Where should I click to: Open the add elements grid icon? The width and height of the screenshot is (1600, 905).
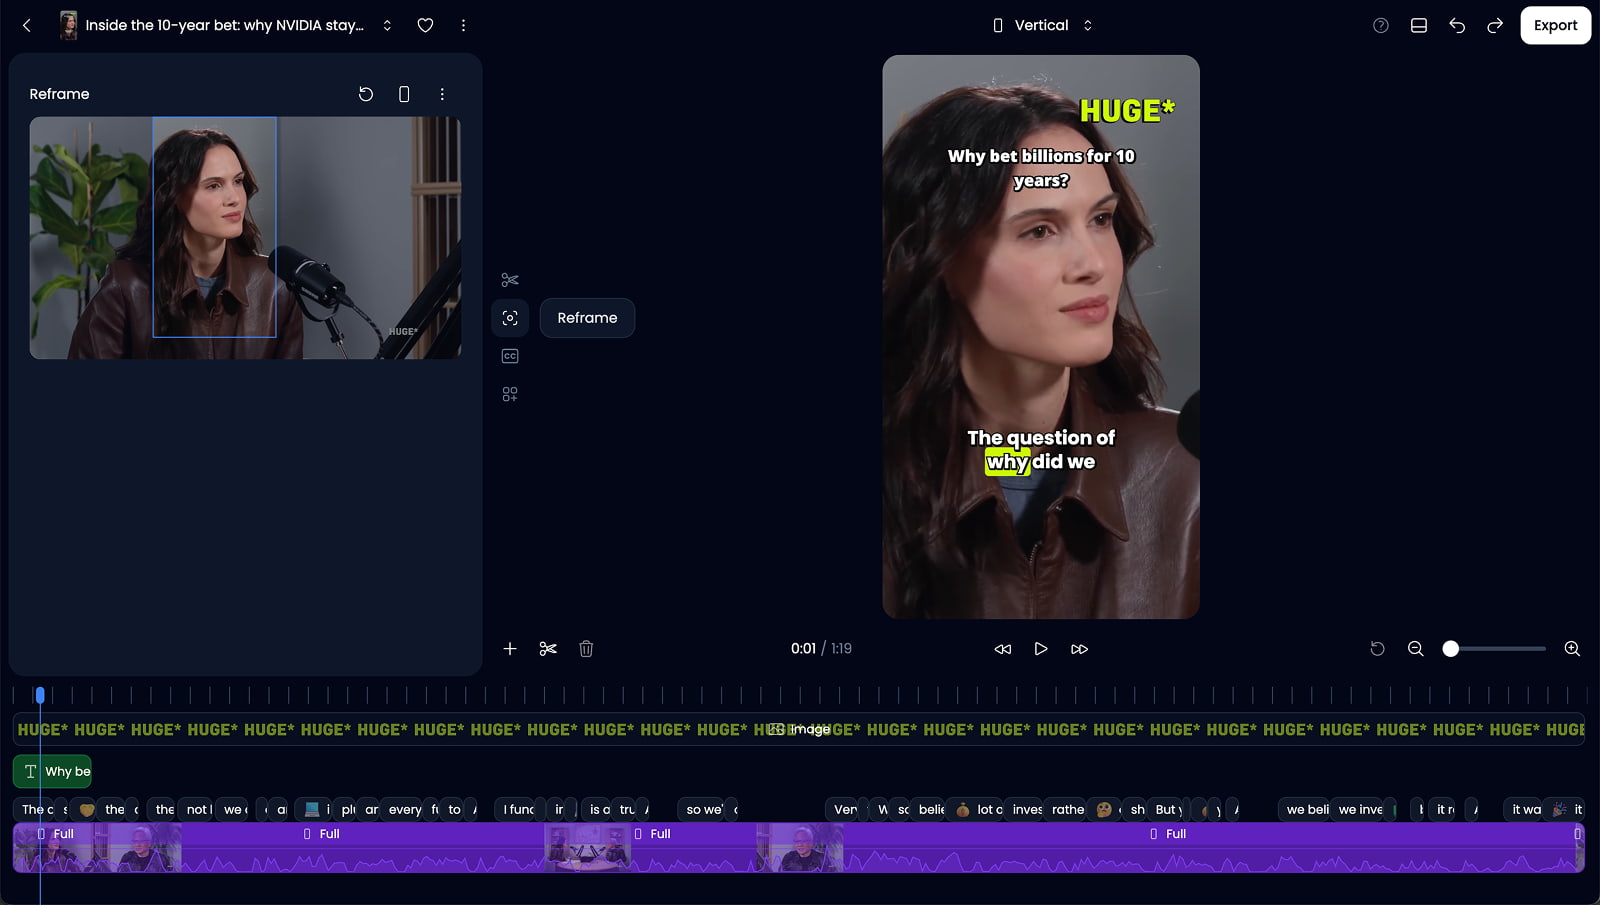click(510, 393)
